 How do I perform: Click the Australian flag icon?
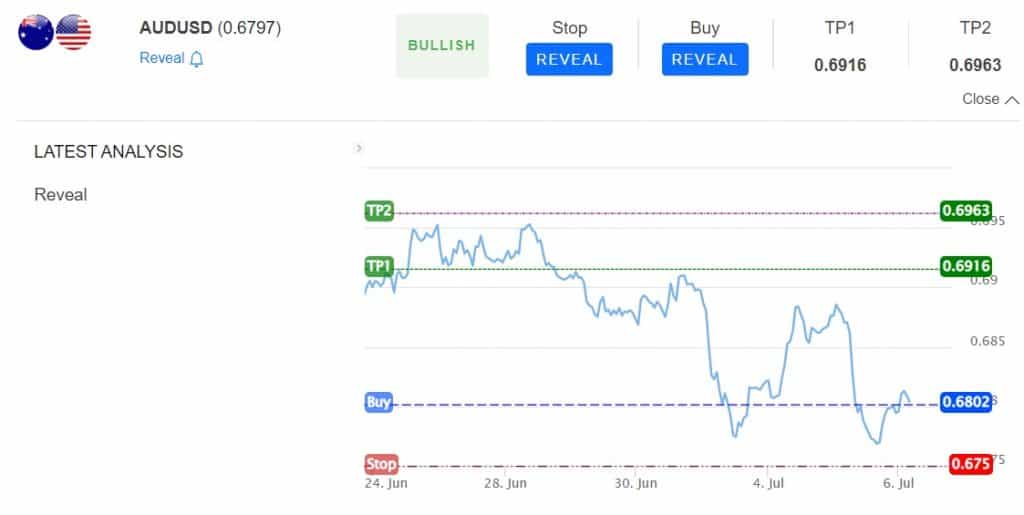pos(36,32)
